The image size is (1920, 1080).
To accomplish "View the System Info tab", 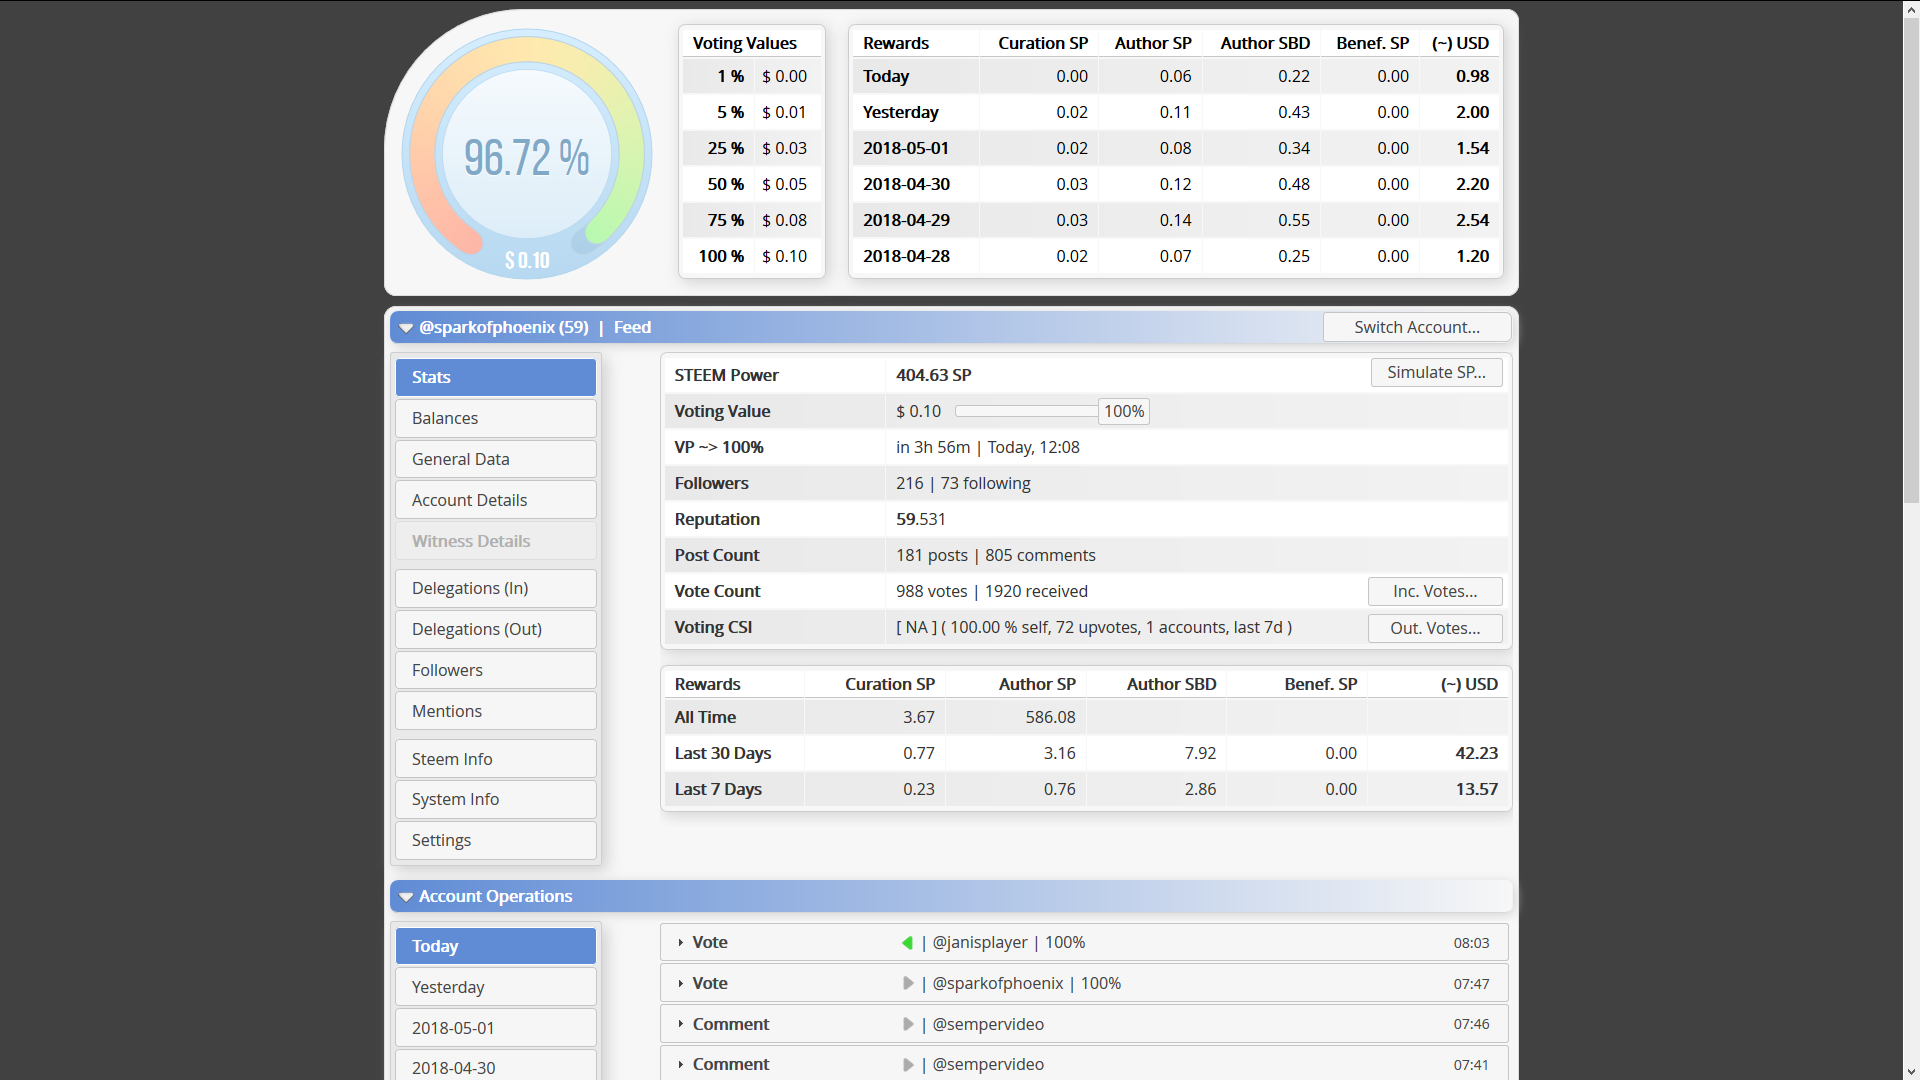I will coord(496,799).
